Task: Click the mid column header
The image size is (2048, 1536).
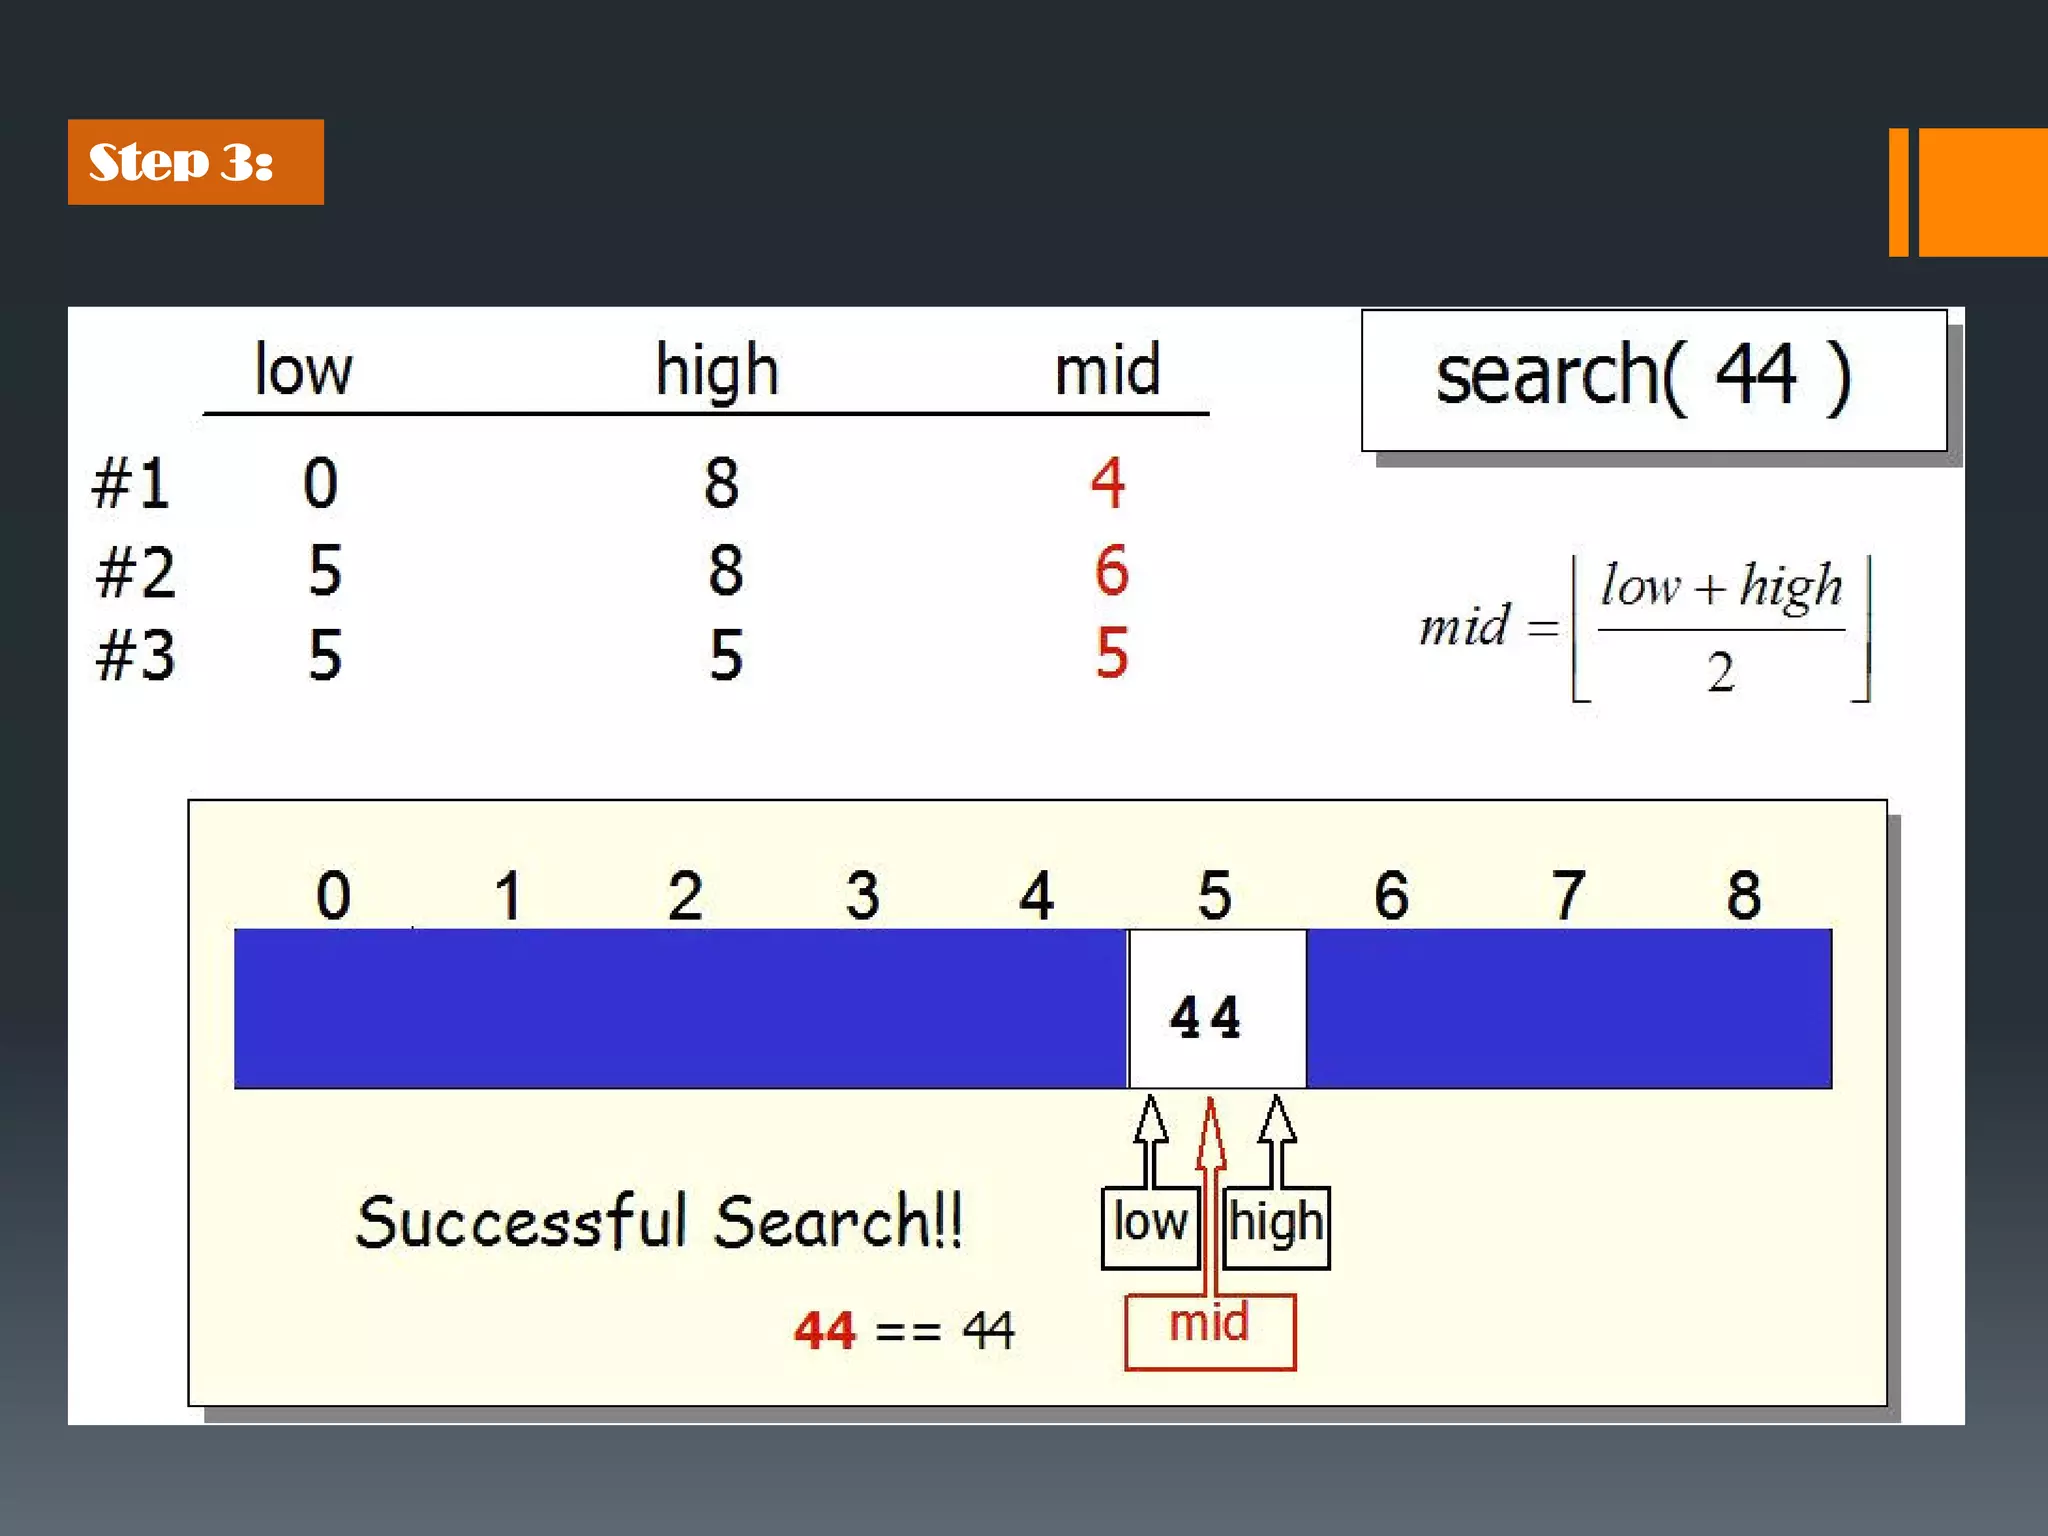Action: 1107,370
